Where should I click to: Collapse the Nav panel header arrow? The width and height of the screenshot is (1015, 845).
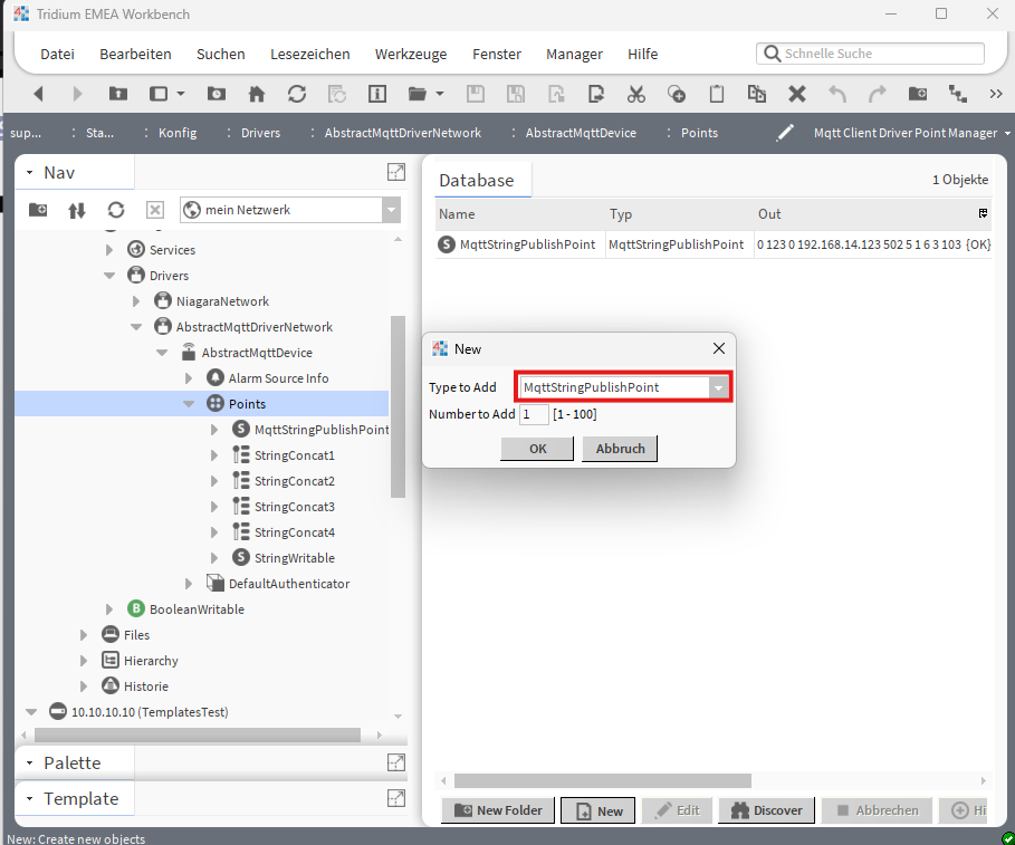29,173
